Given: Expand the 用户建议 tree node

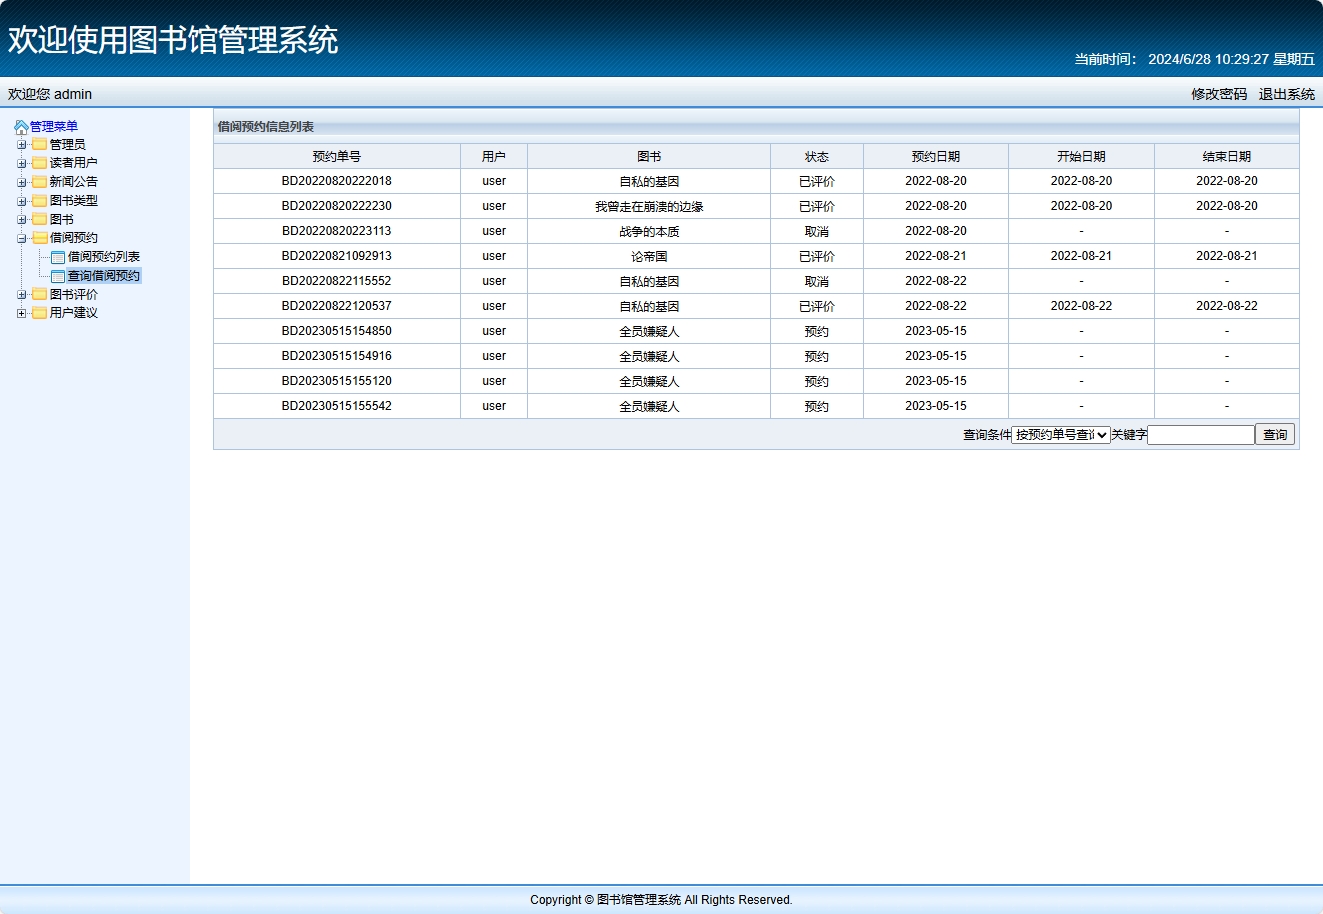Looking at the screenshot, I should (21, 312).
